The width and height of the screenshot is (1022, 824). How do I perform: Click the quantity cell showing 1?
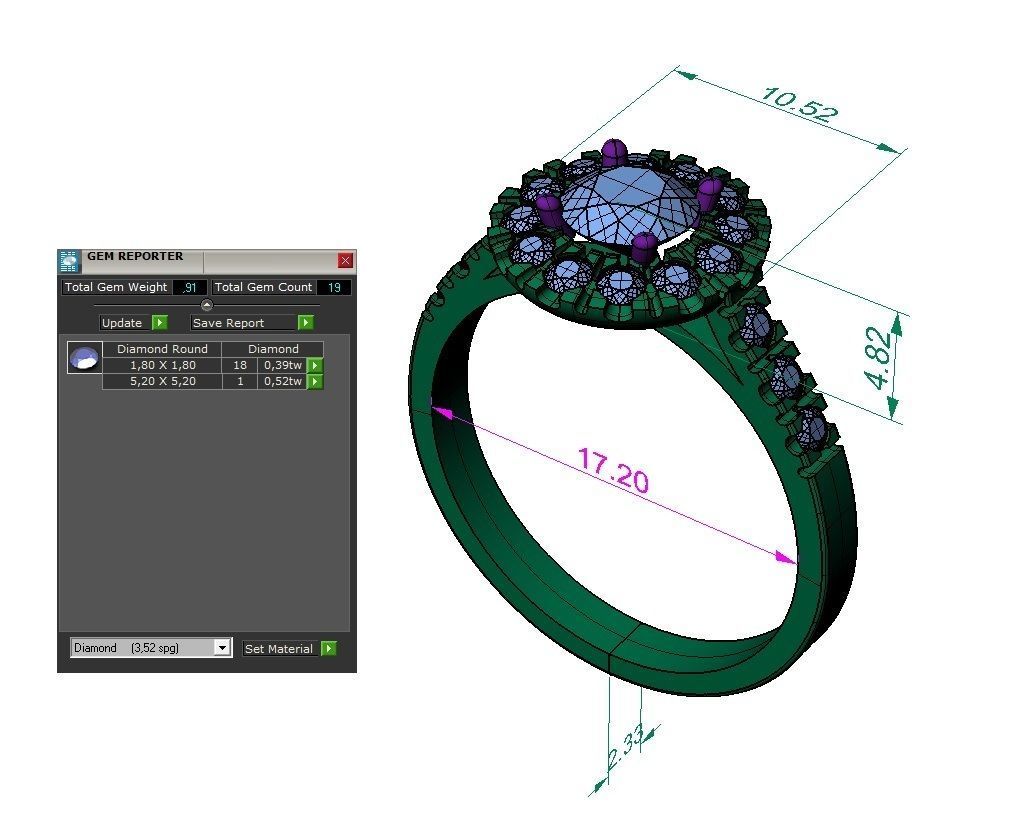click(x=240, y=381)
